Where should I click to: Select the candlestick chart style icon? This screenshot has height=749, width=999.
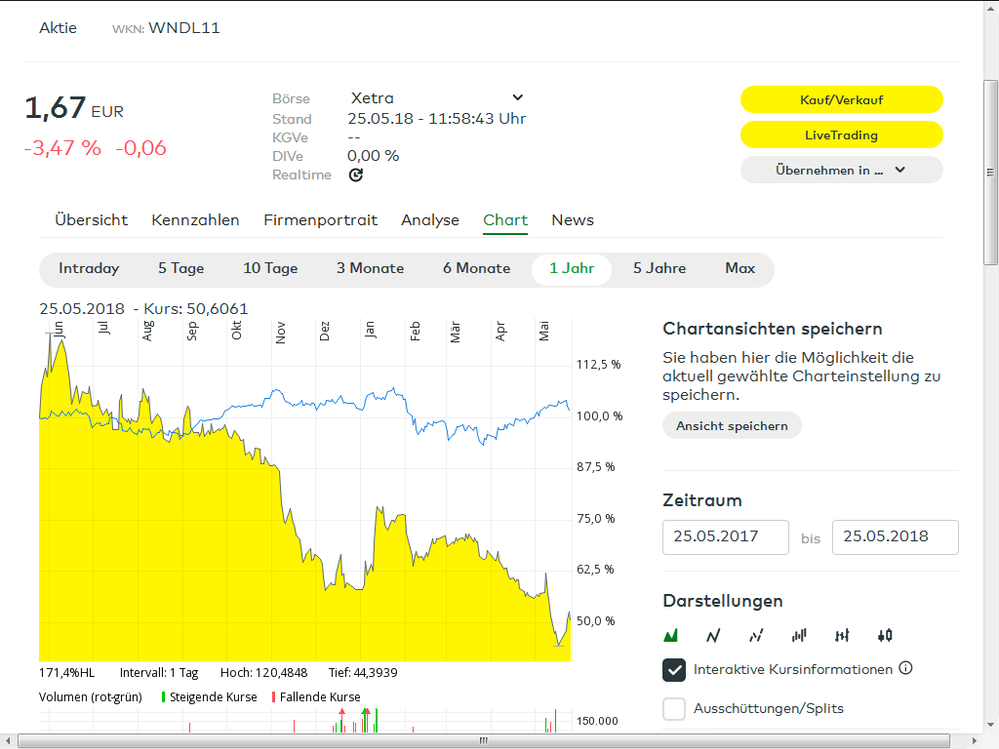point(885,635)
